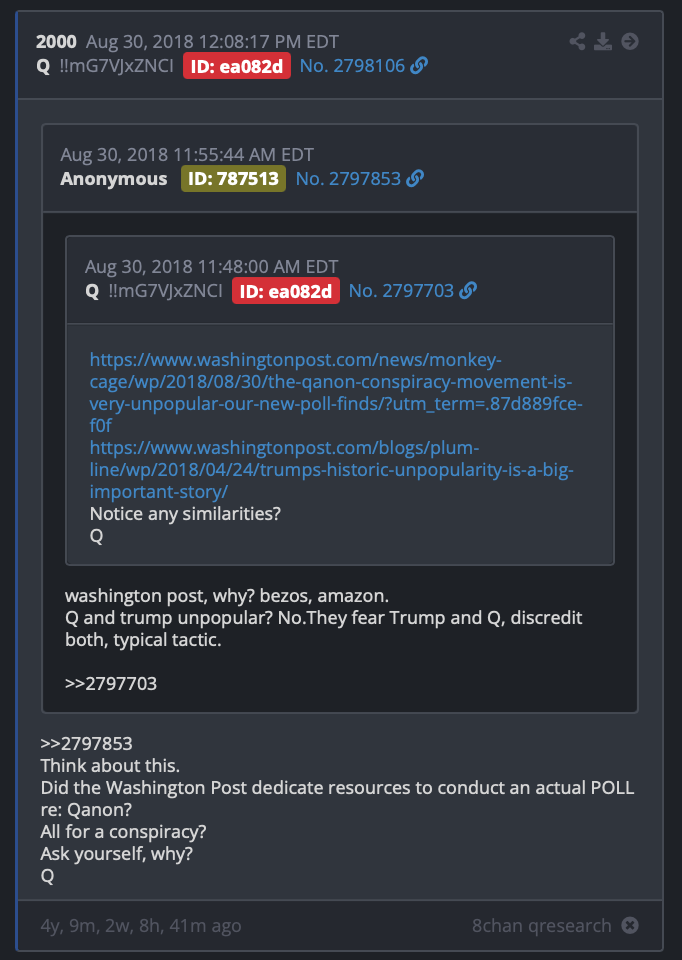Click the red ID: ea082d badge in nested post
The image size is (682, 960).
286,291
